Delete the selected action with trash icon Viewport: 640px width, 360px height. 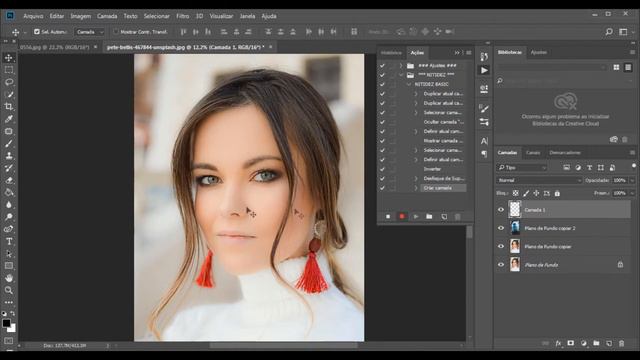pyautogui.click(x=458, y=217)
